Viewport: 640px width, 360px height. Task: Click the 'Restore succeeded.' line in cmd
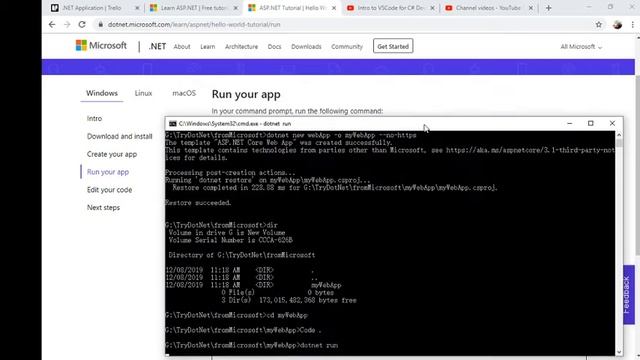[198, 203]
